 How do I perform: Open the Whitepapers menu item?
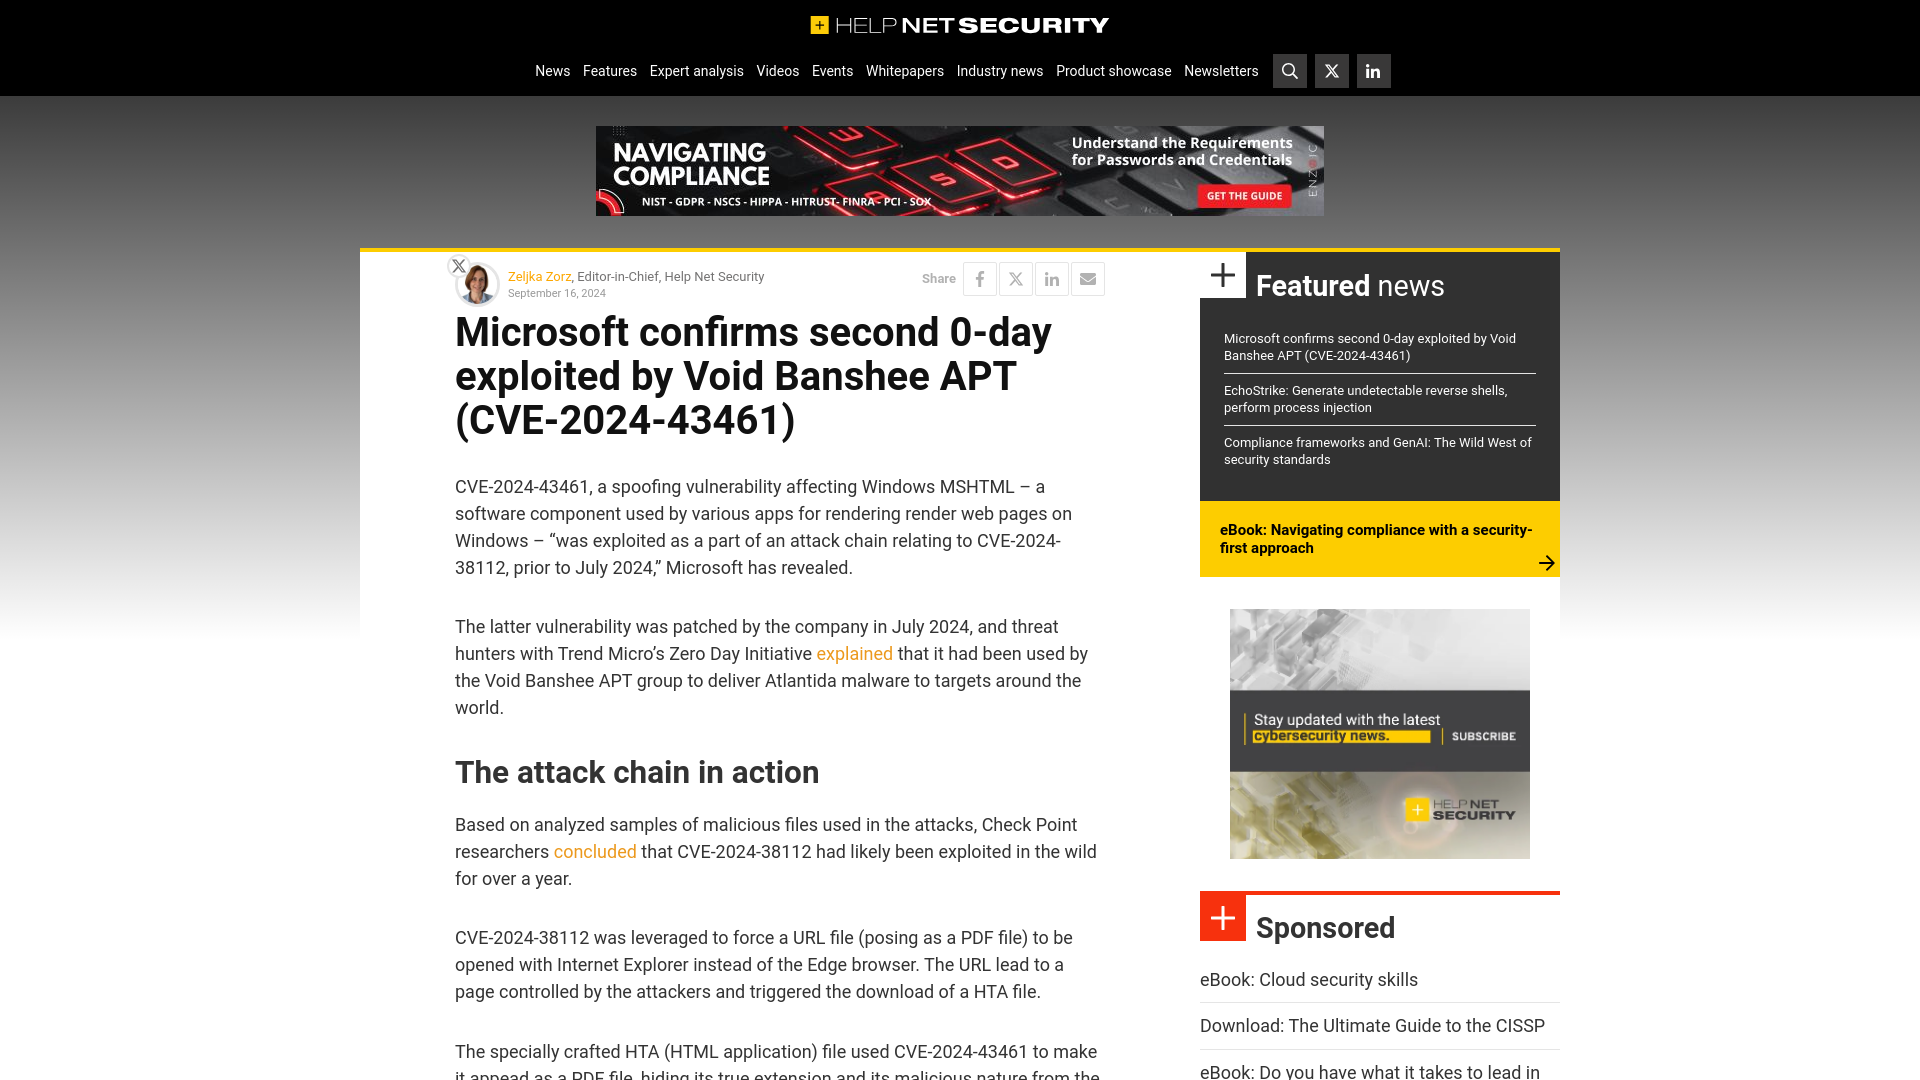point(905,70)
